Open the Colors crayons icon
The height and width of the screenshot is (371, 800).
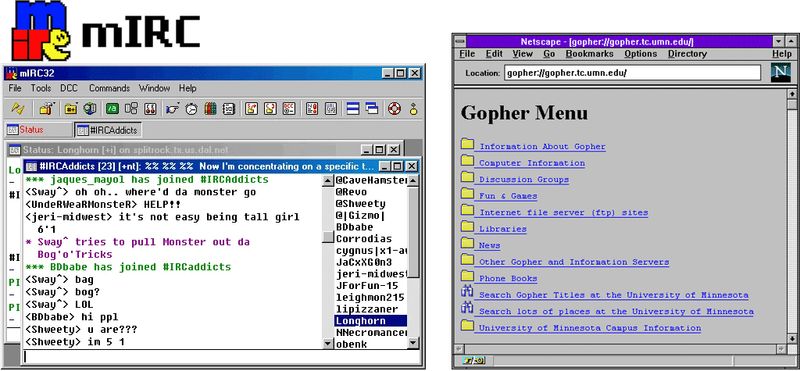210,108
